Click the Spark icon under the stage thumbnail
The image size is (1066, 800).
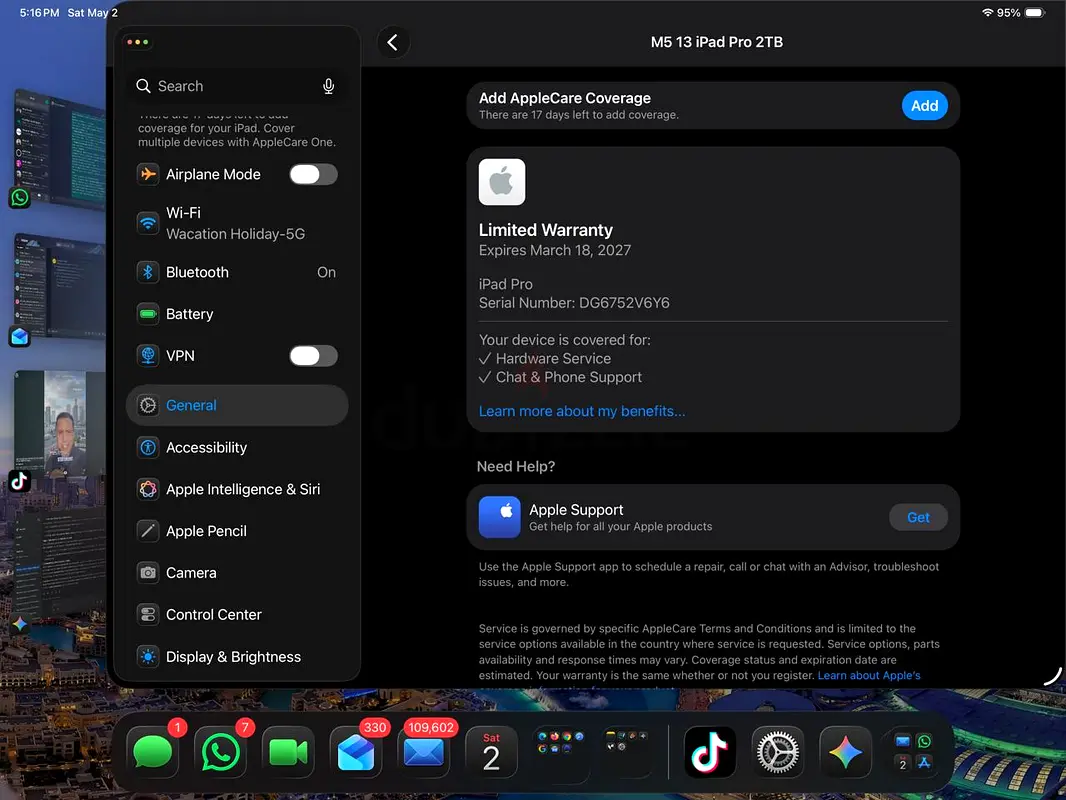[x=20, y=336]
